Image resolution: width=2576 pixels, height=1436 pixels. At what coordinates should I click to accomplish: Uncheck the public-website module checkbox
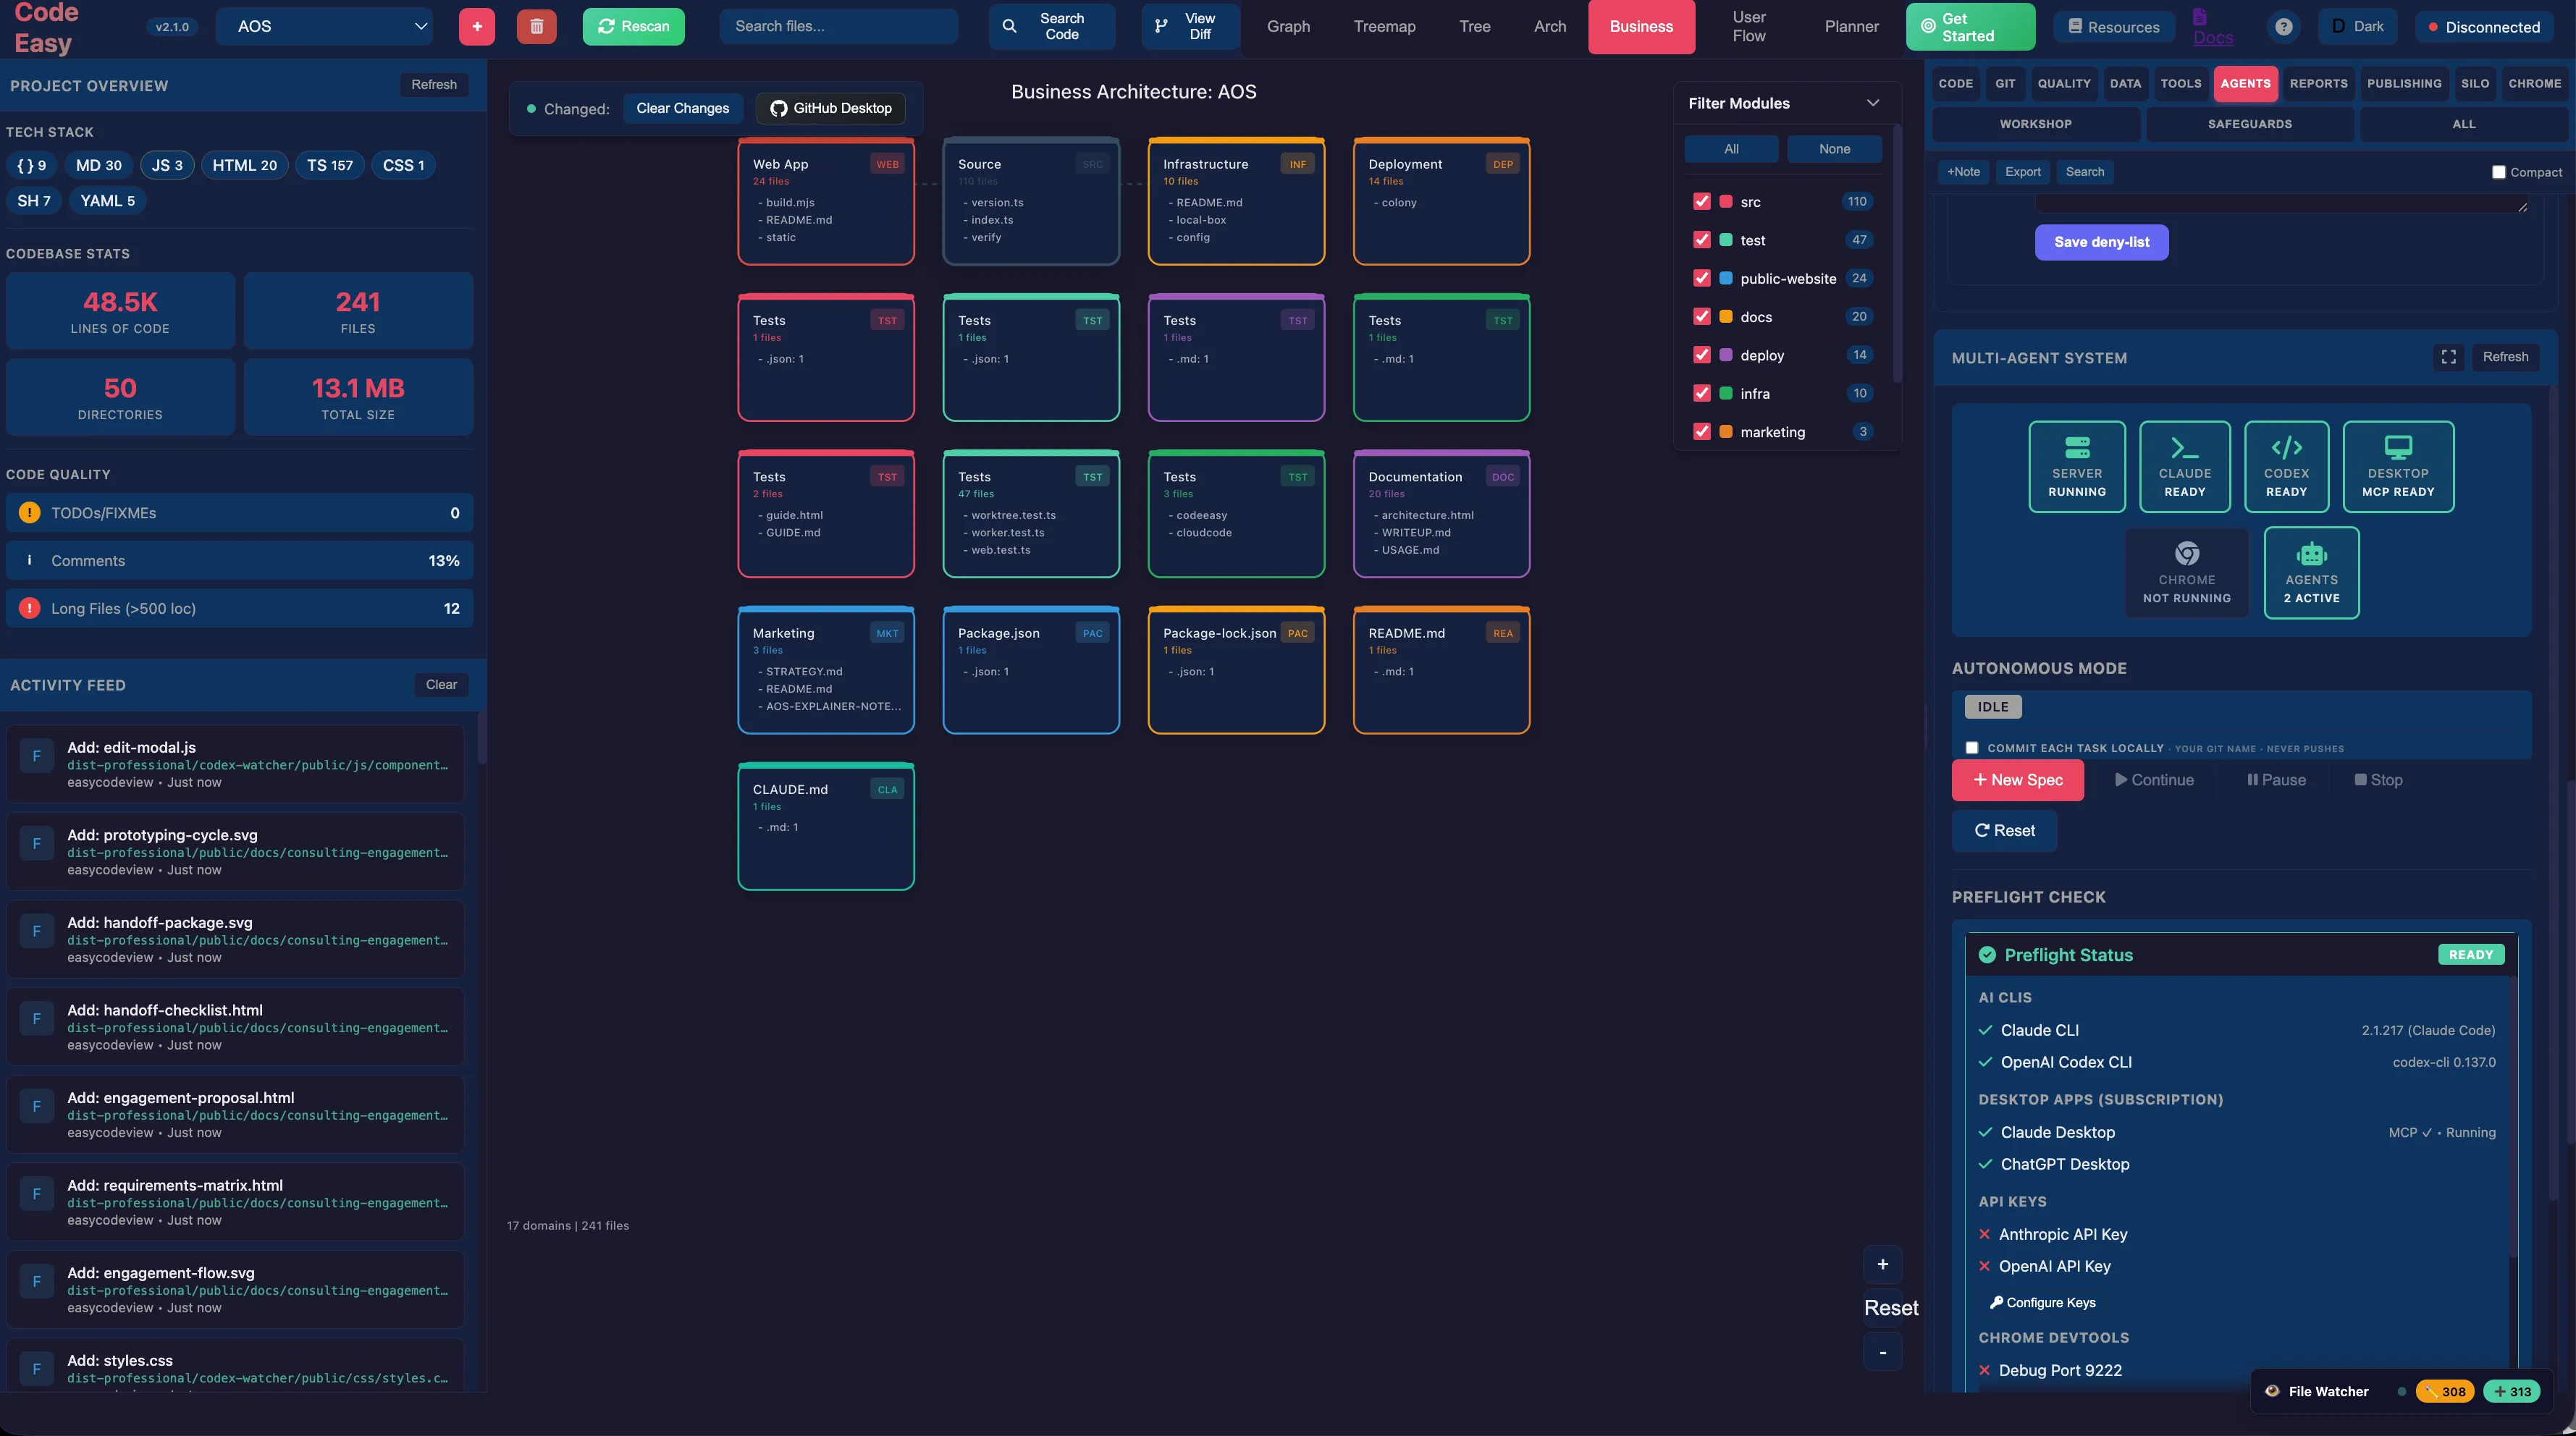coord(1701,278)
